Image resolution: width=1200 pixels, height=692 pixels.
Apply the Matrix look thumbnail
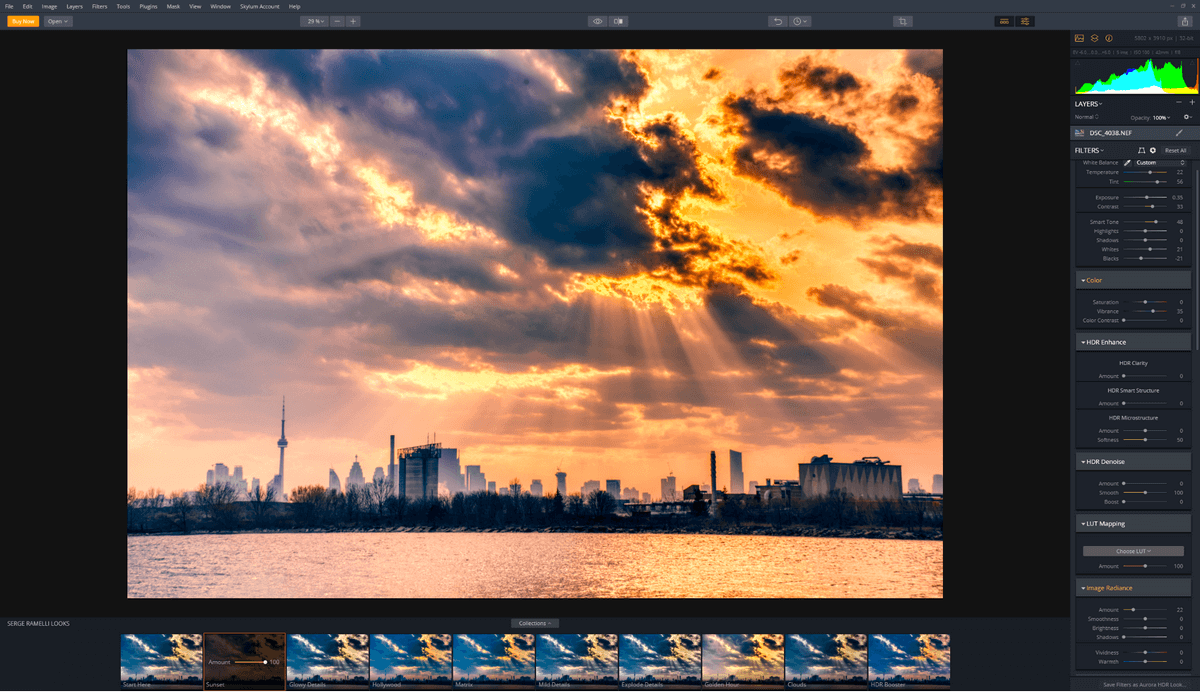494,660
